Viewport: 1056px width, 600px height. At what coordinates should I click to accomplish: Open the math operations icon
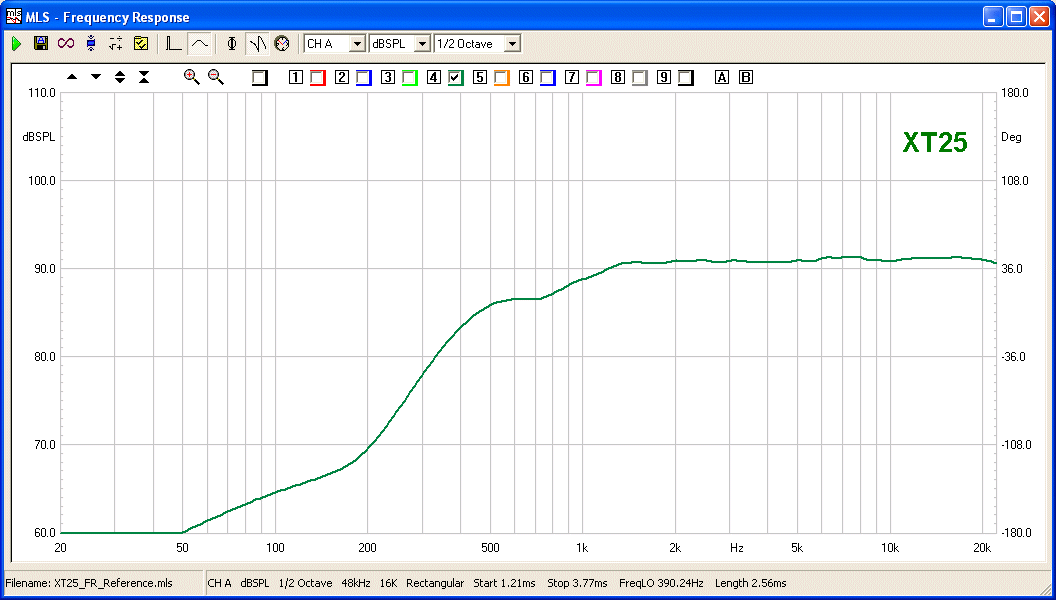[116, 44]
